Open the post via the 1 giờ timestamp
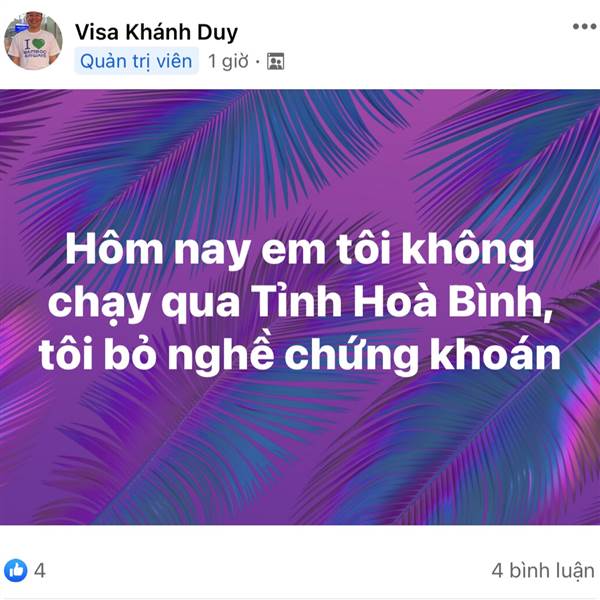This screenshot has width=600, height=600. coord(228,61)
